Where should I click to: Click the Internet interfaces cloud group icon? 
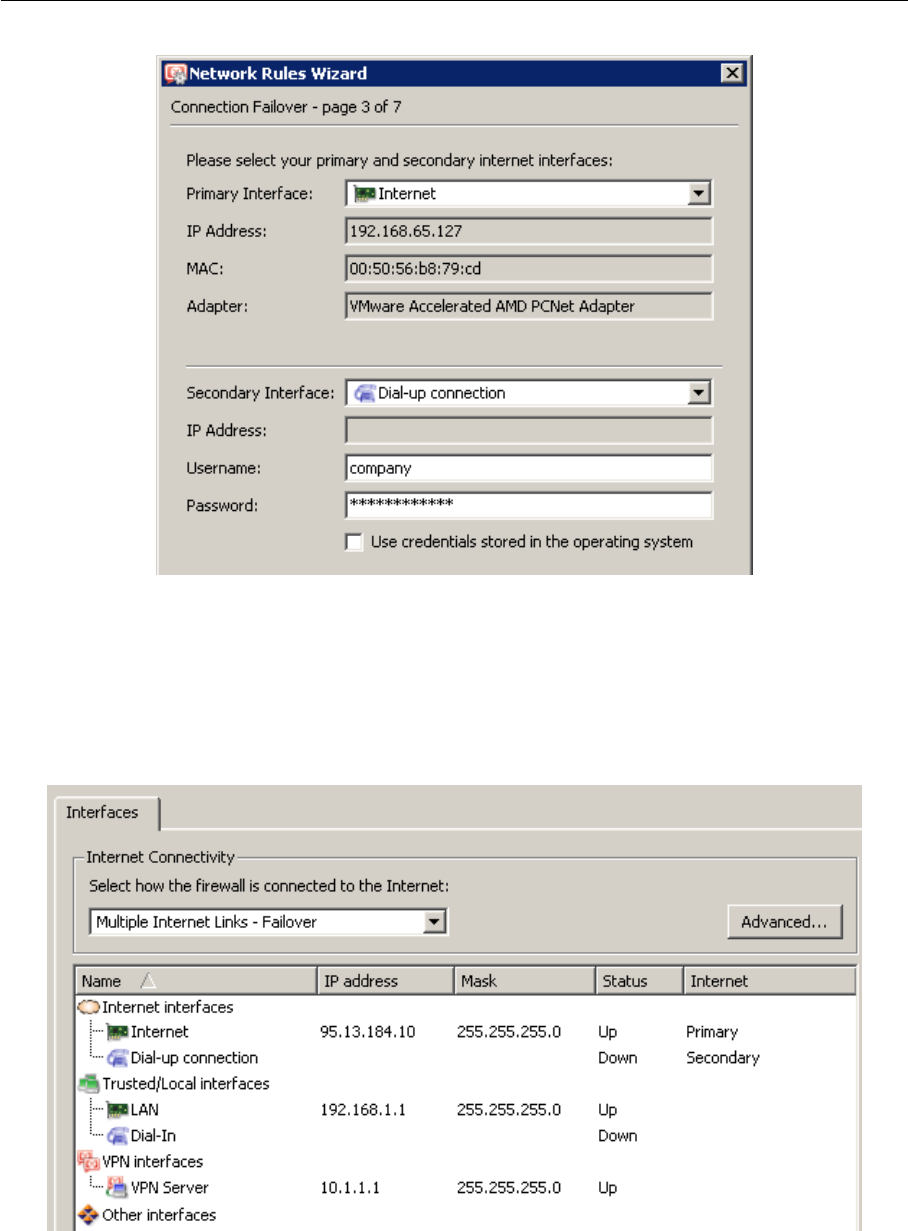click(x=89, y=1007)
